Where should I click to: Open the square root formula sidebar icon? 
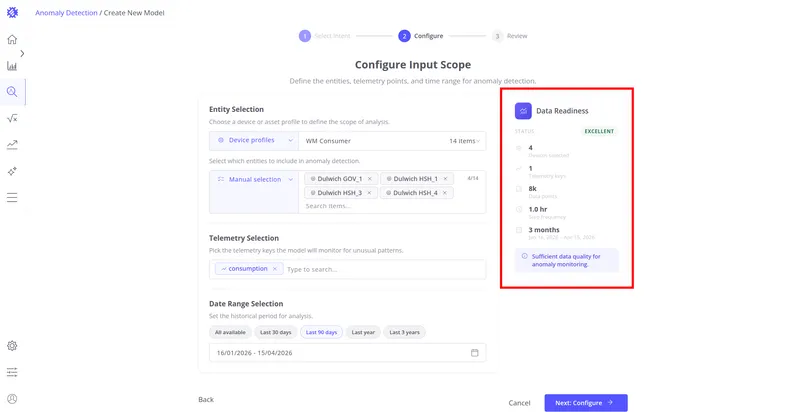pyautogui.click(x=12, y=118)
